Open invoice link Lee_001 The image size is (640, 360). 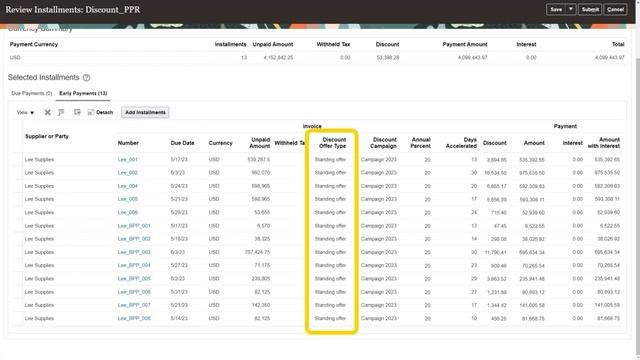pos(128,160)
